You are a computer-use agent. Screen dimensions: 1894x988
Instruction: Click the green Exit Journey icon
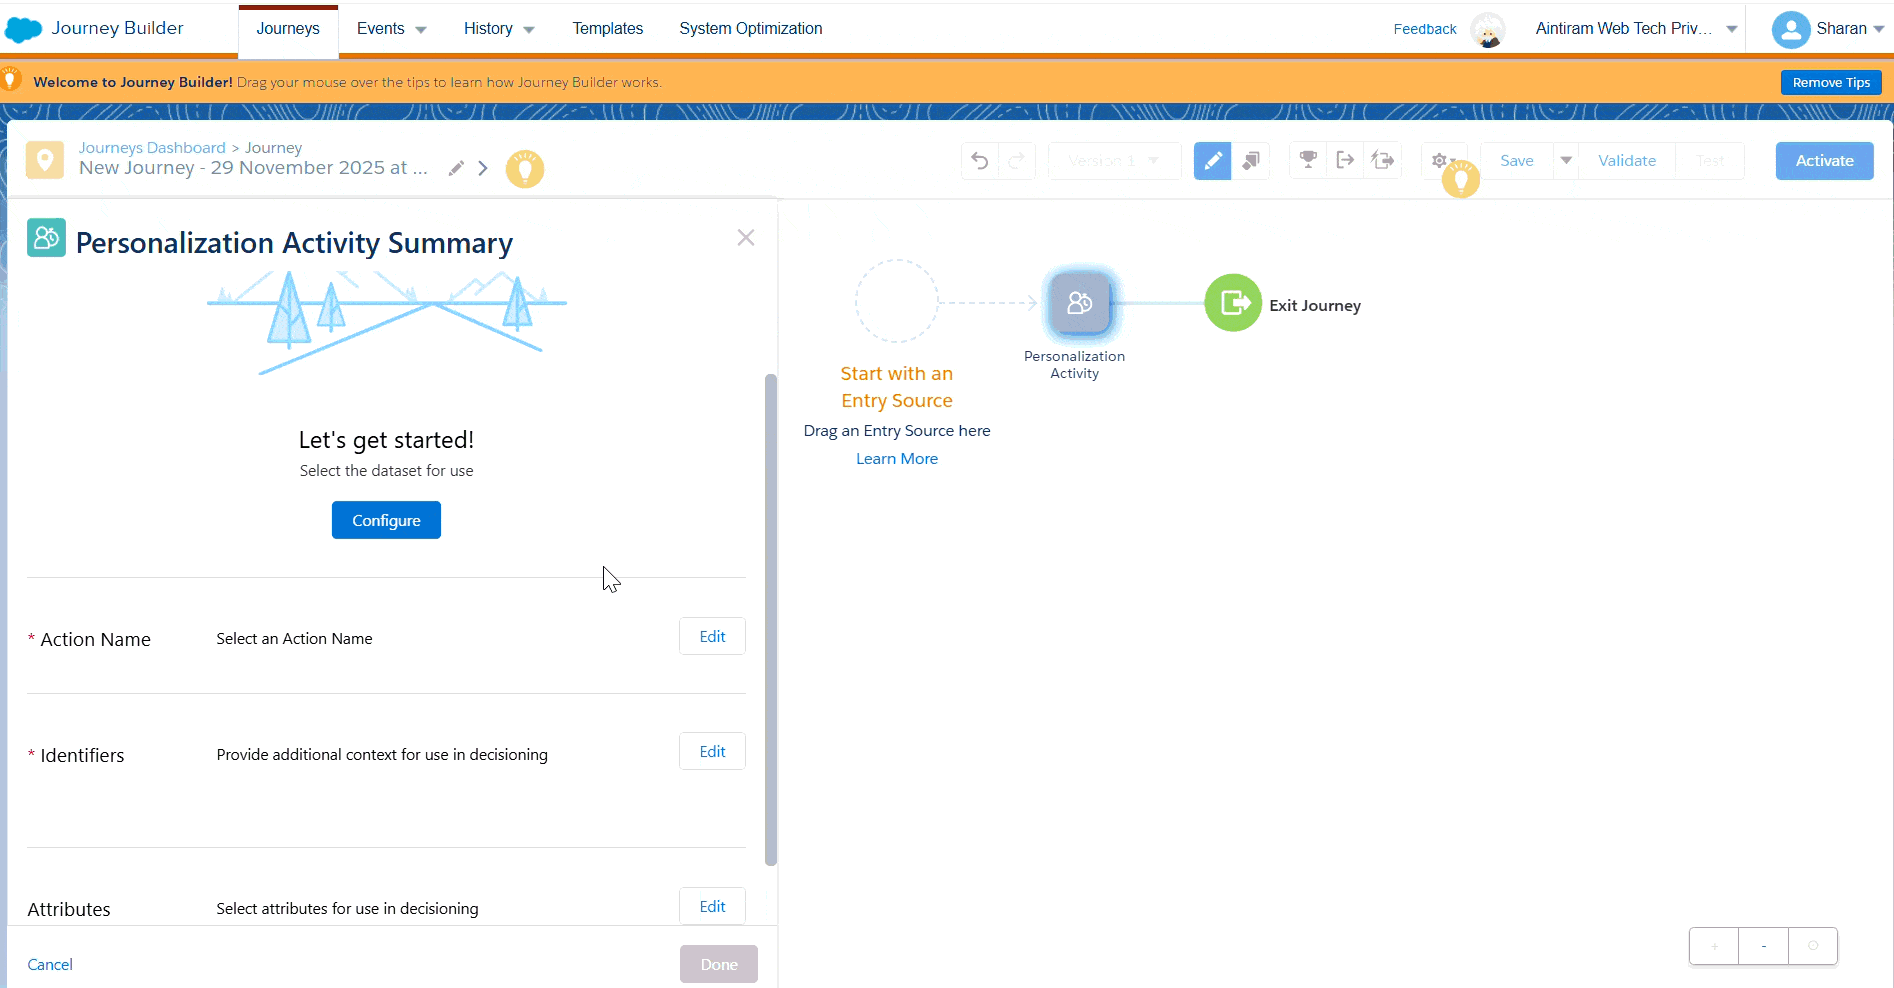click(x=1233, y=303)
